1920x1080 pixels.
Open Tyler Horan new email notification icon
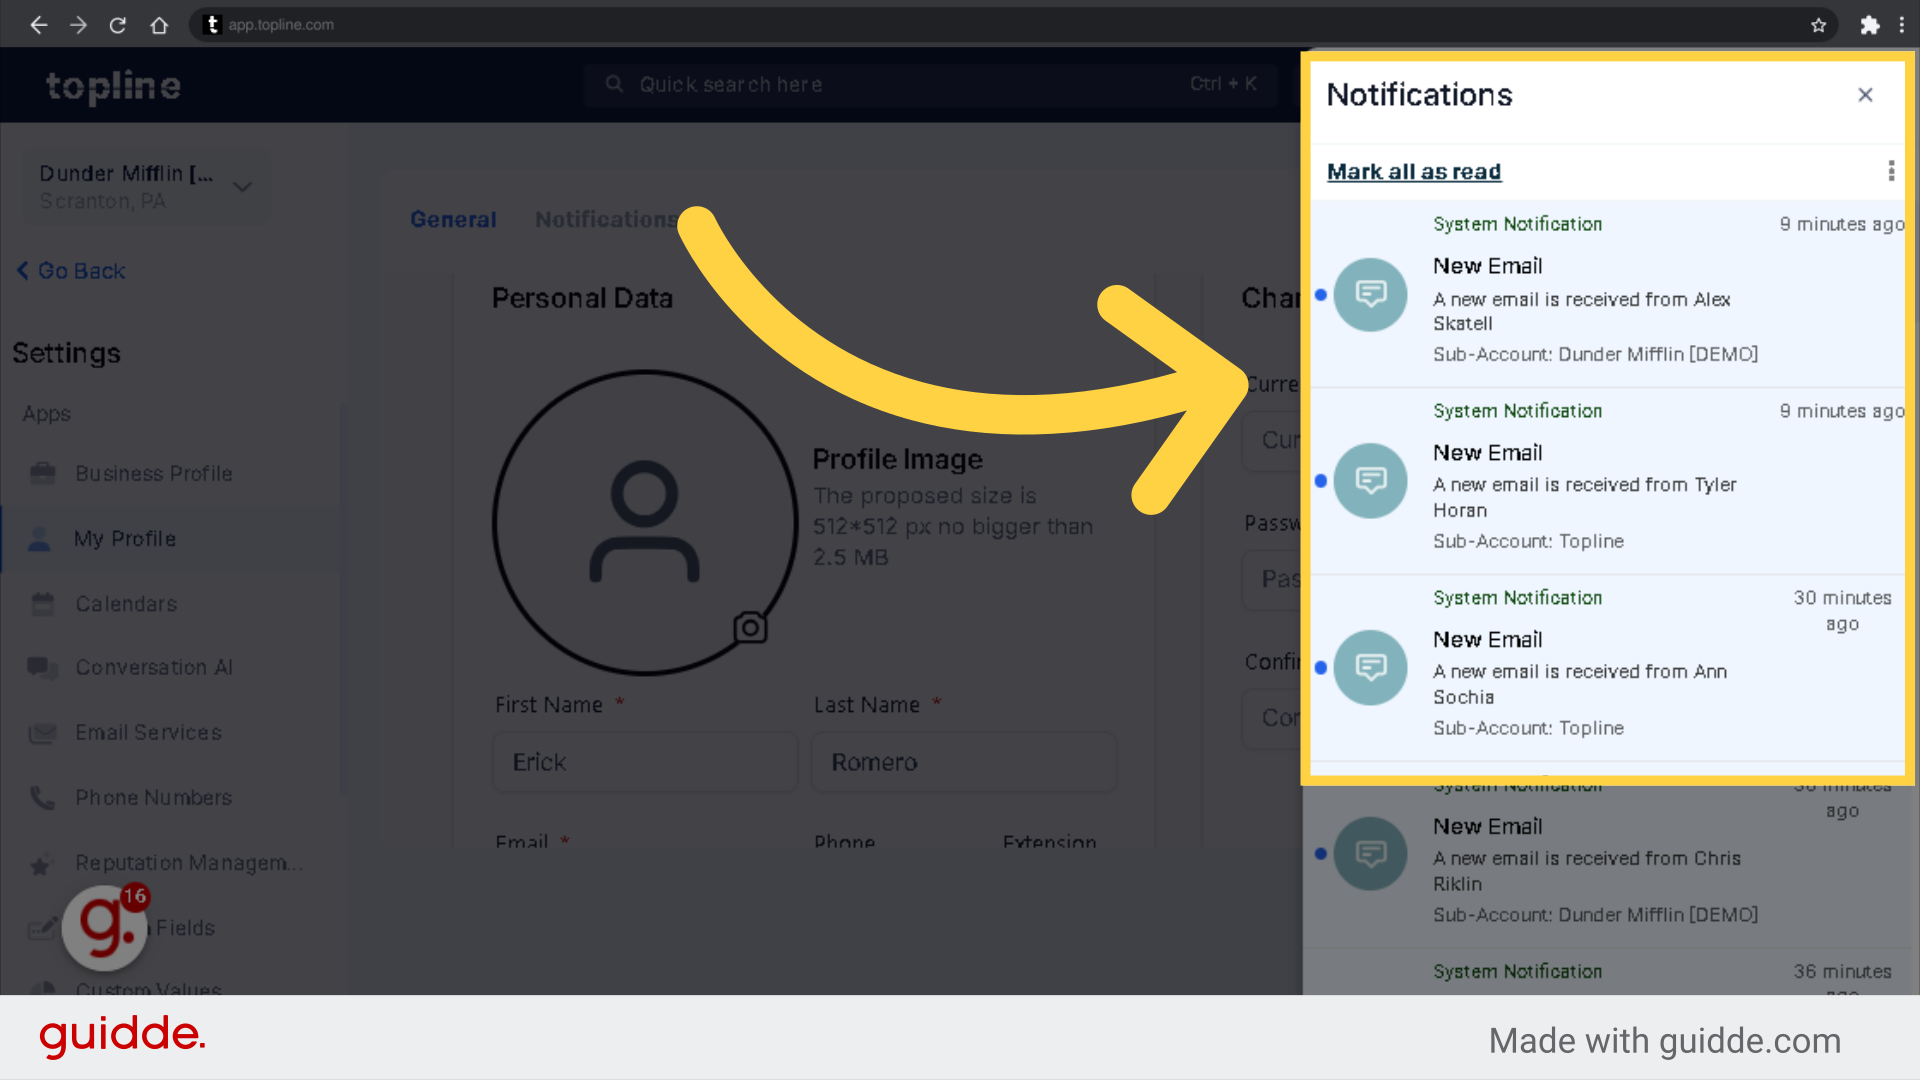pos(1371,481)
